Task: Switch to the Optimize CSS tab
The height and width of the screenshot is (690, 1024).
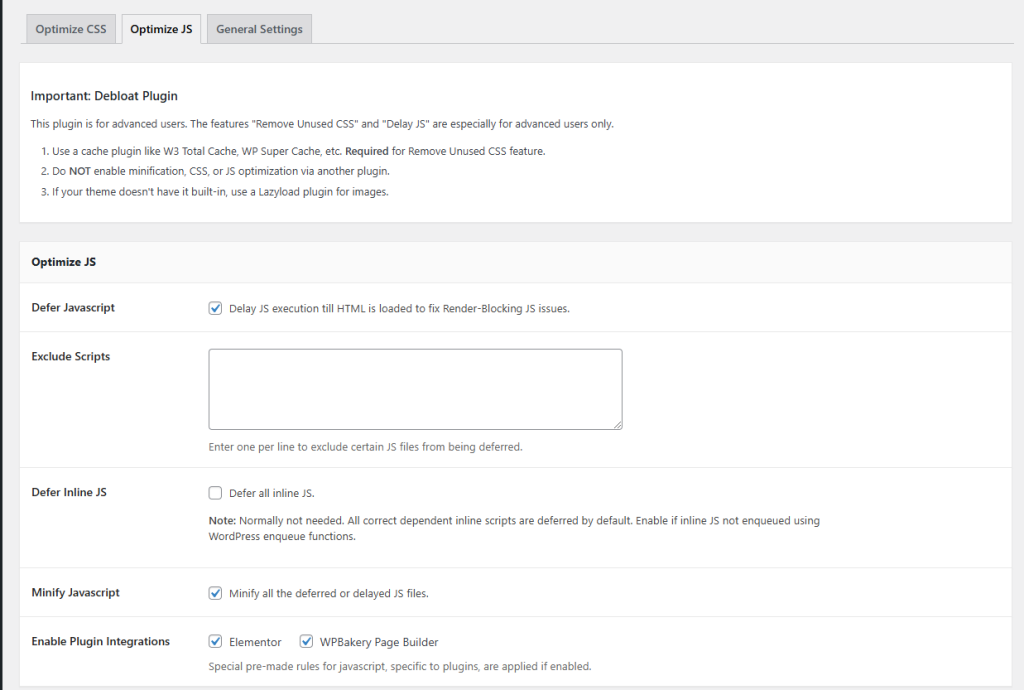Action: click(x=70, y=29)
